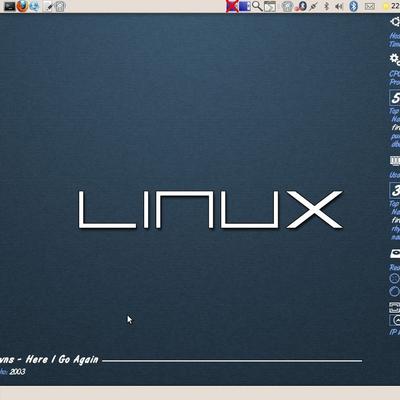The width and height of the screenshot is (400, 400).
Task: Click the blue workspace switcher applet
Action: [x=245, y=6]
